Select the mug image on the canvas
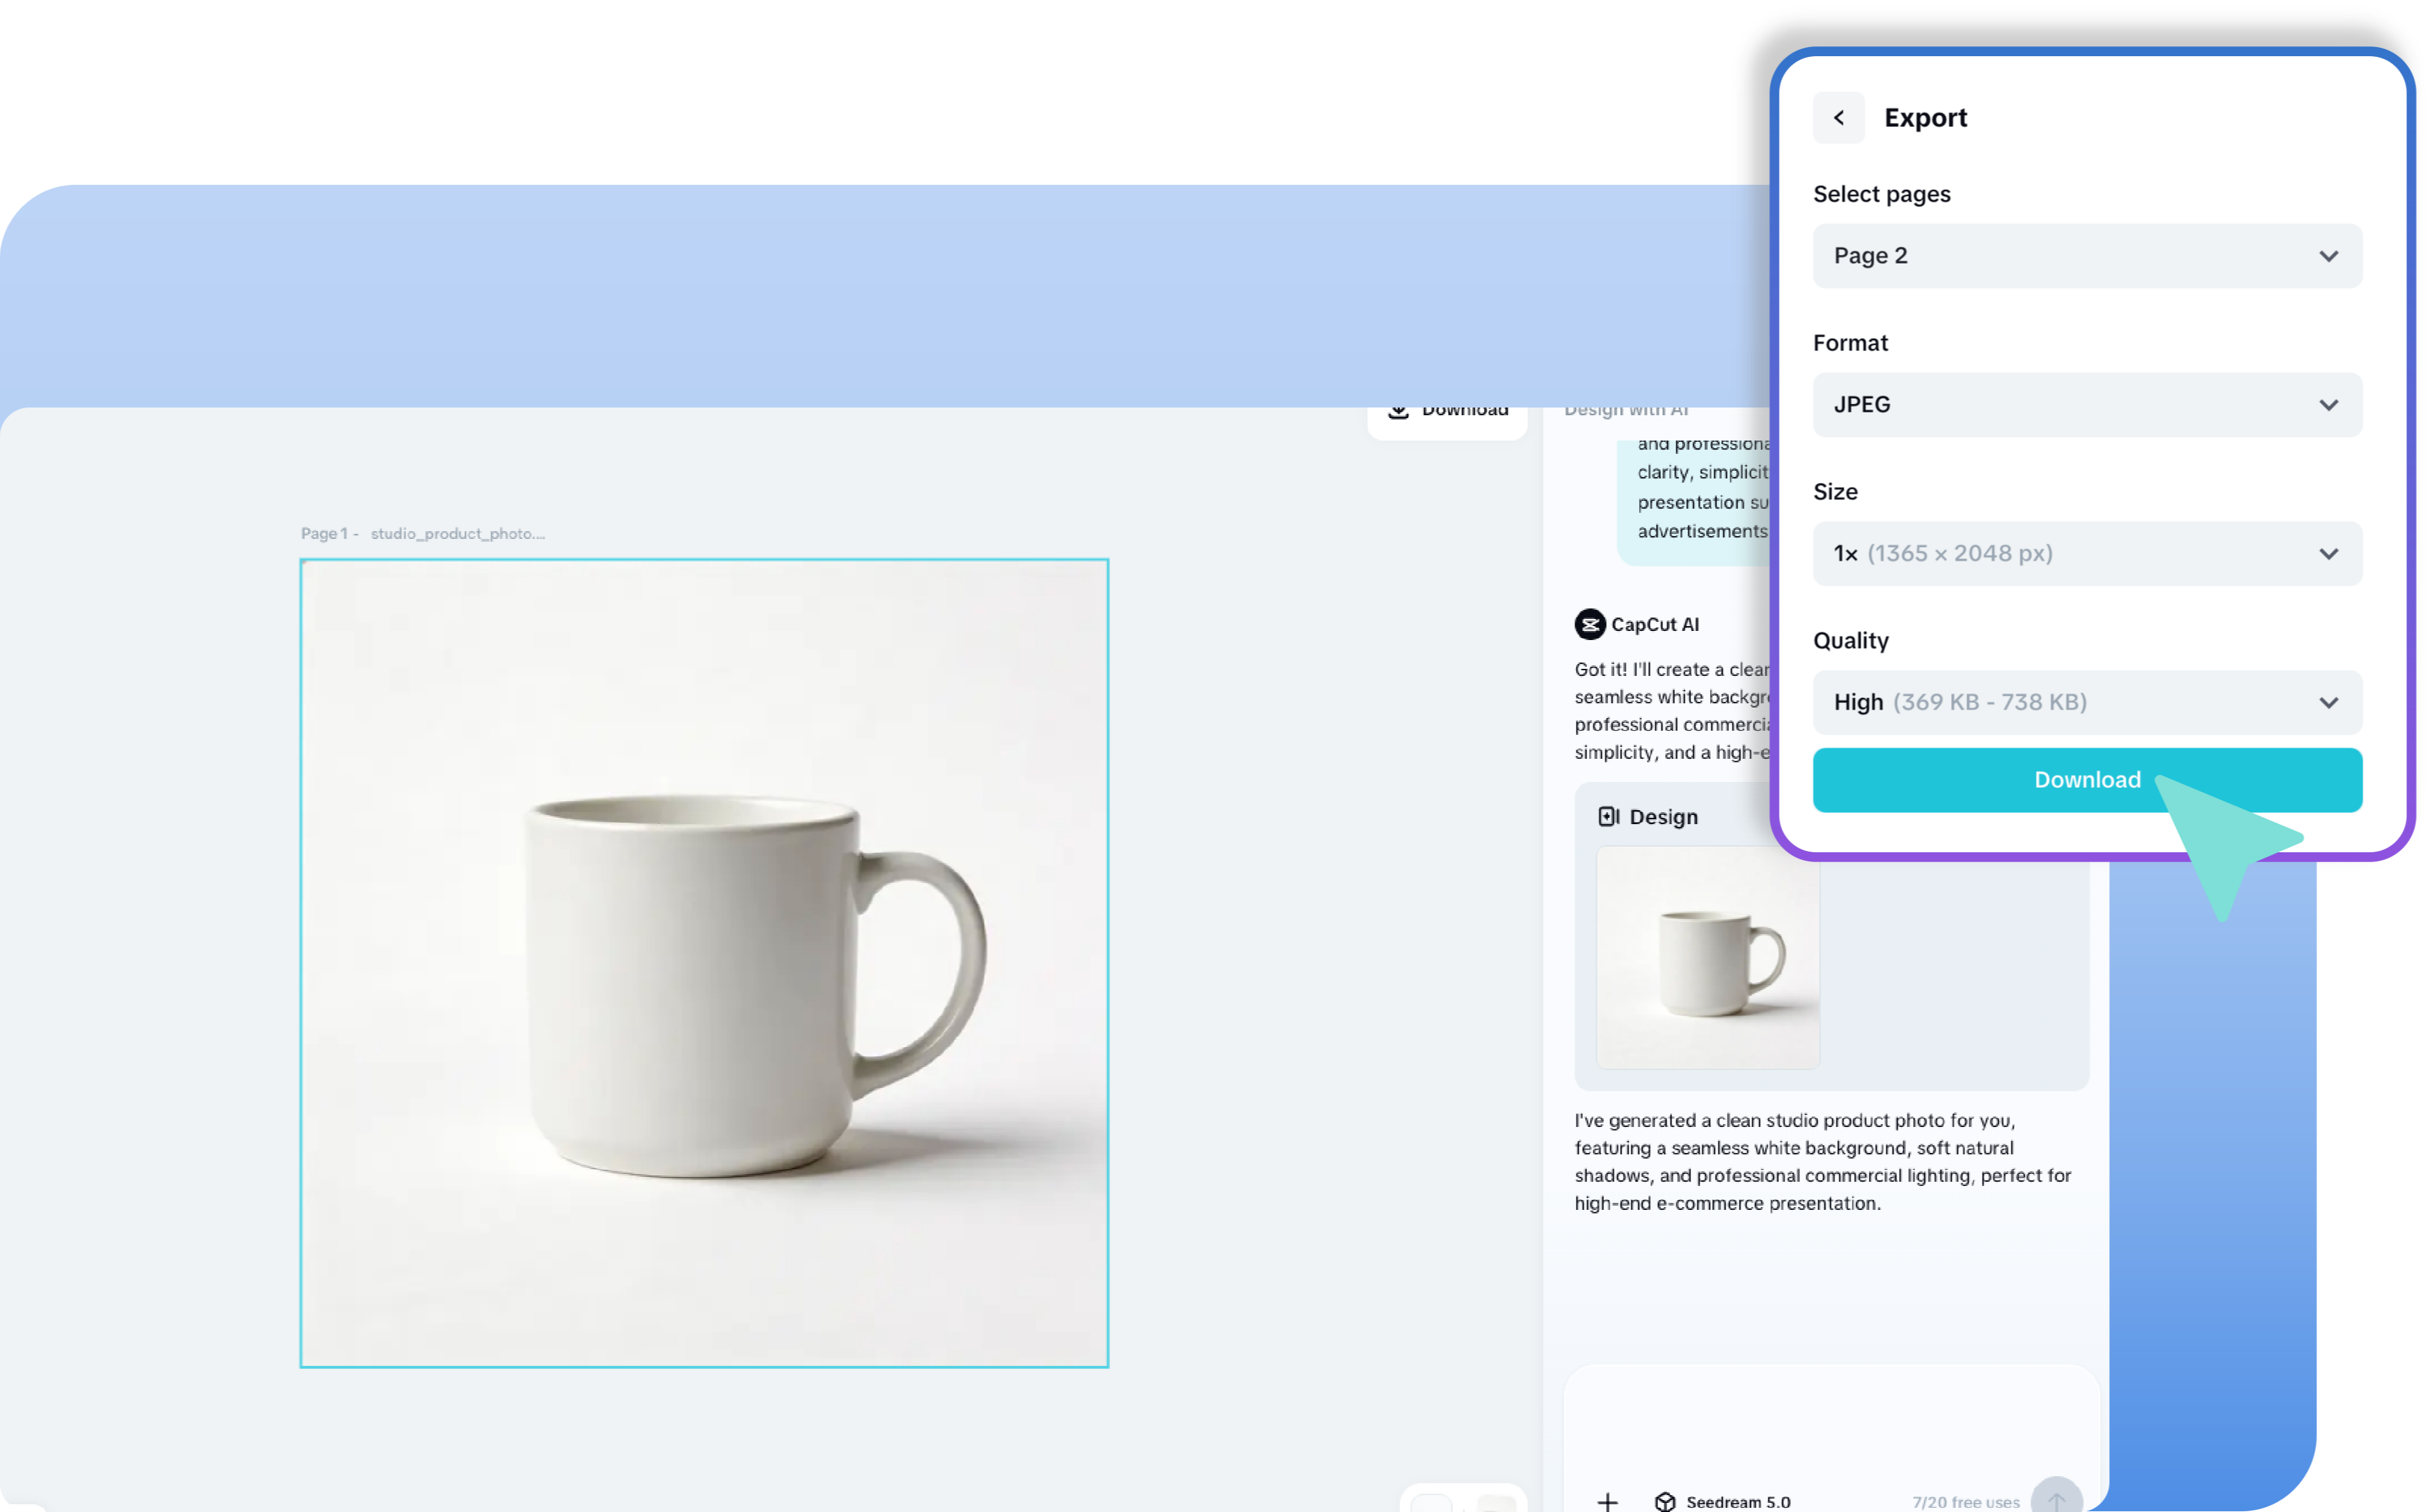 pyautogui.click(x=704, y=963)
